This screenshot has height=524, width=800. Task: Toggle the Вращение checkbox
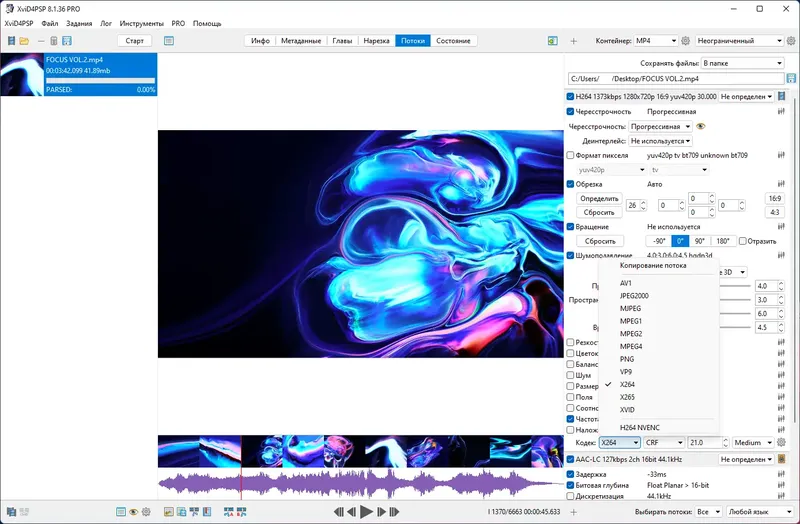click(x=570, y=227)
